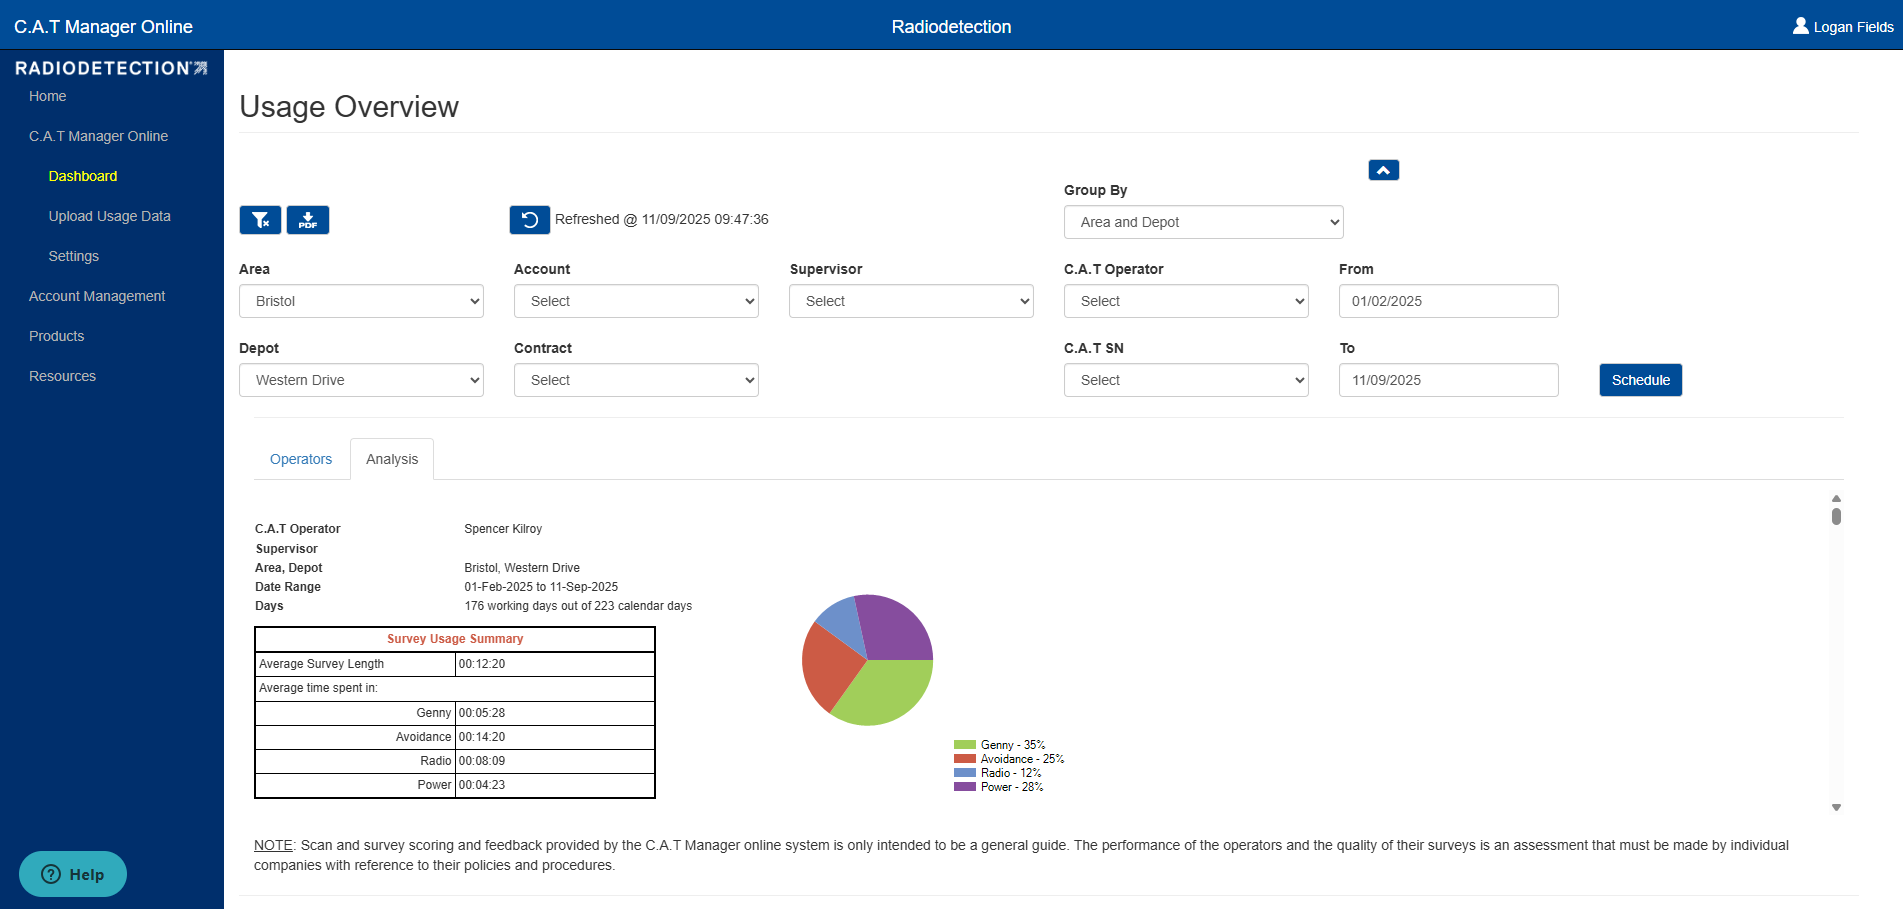This screenshot has height=909, width=1903.
Task: Click the Schedule button
Action: coord(1640,380)
